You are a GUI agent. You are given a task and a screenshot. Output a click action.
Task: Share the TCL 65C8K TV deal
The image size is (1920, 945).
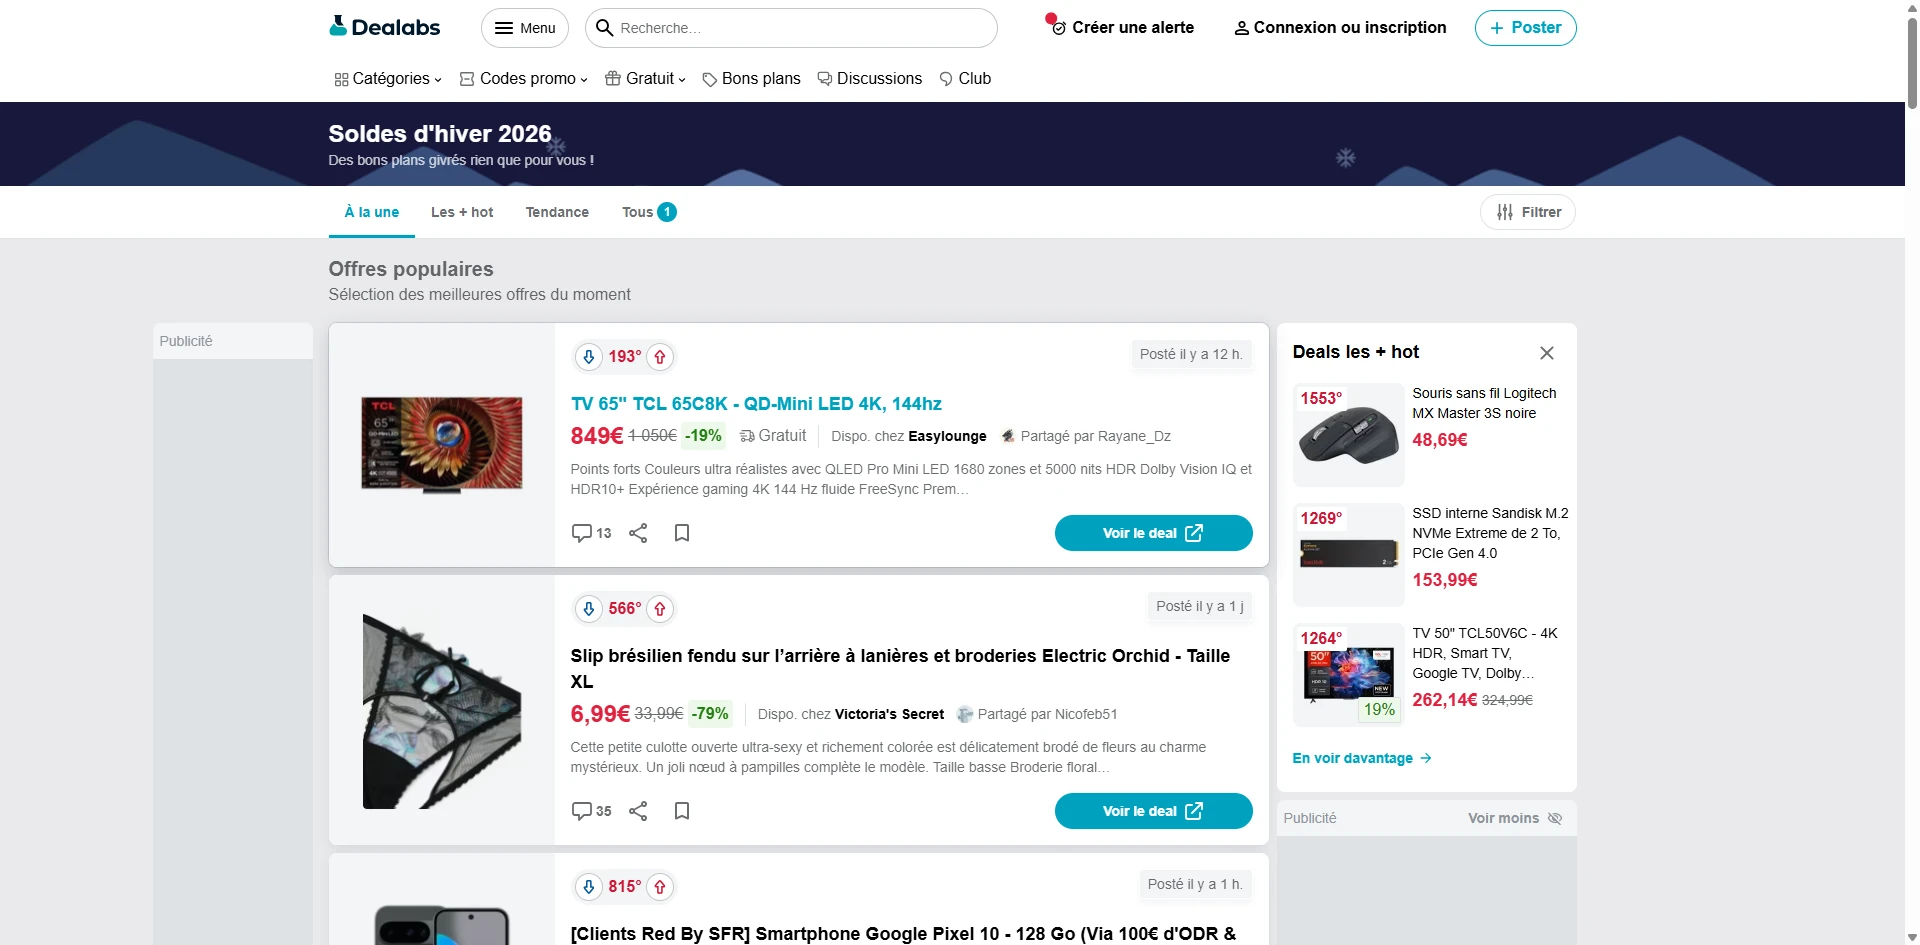638,533
